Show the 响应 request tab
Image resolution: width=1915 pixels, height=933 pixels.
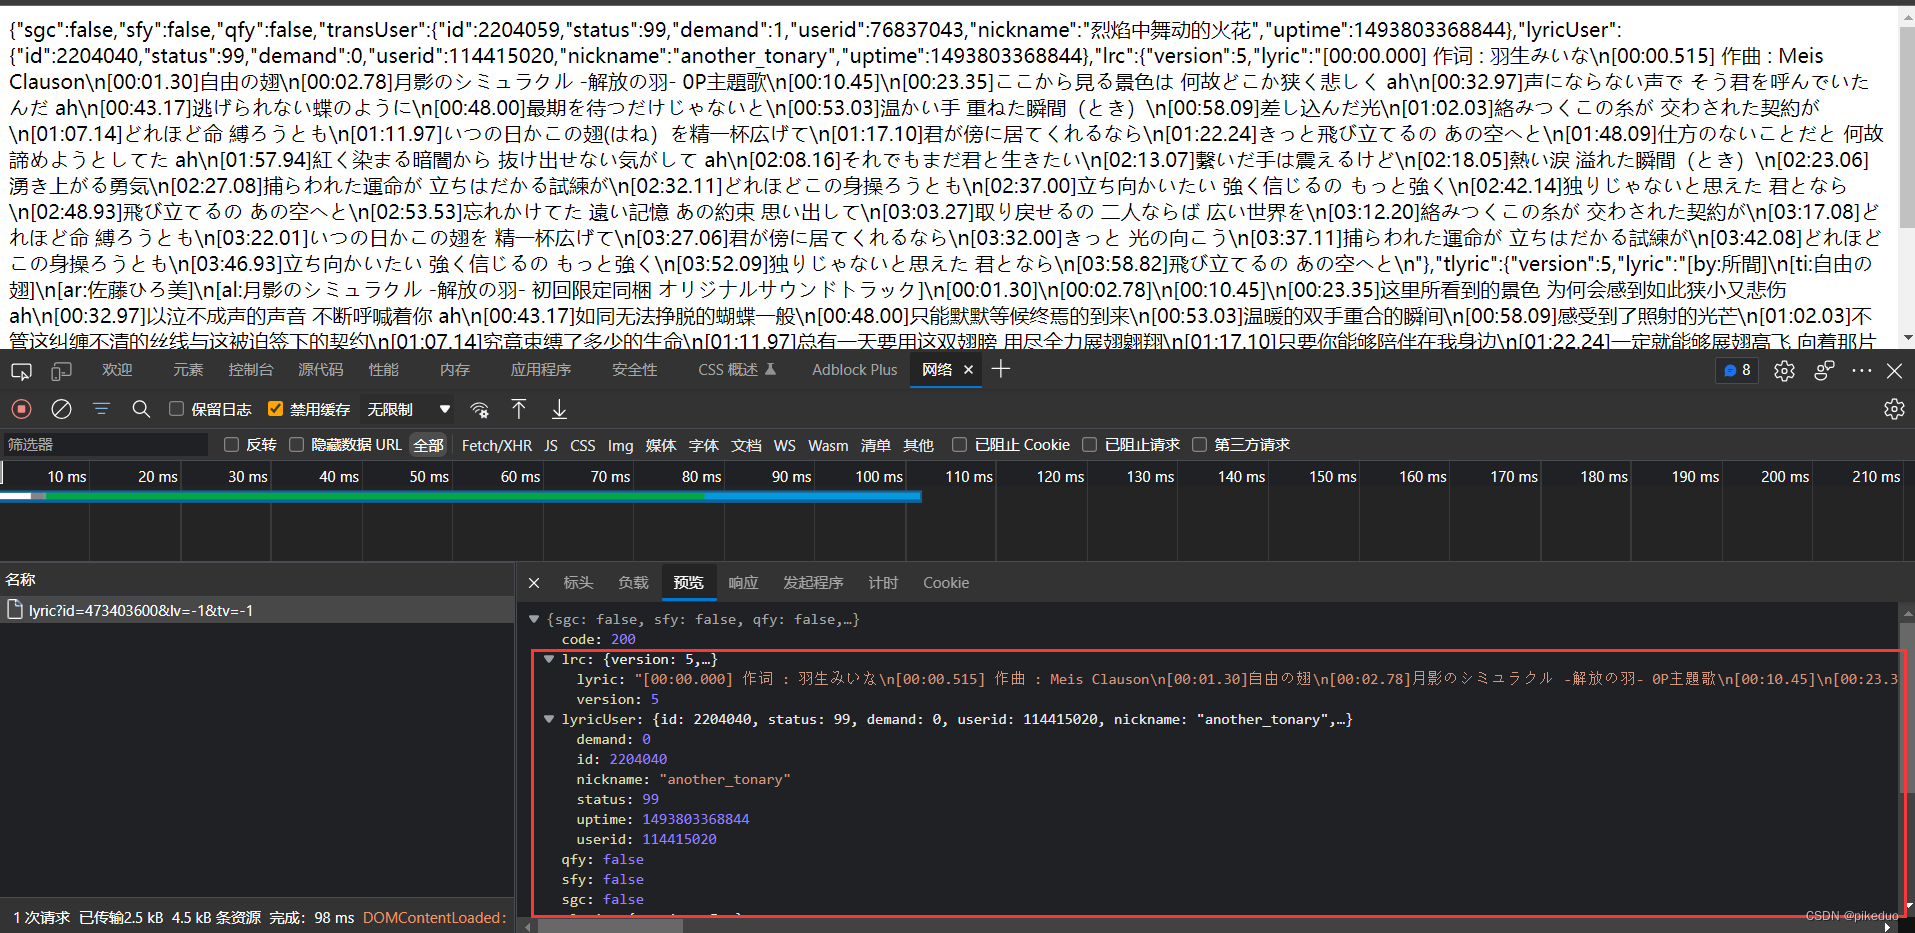pos(743,583)
